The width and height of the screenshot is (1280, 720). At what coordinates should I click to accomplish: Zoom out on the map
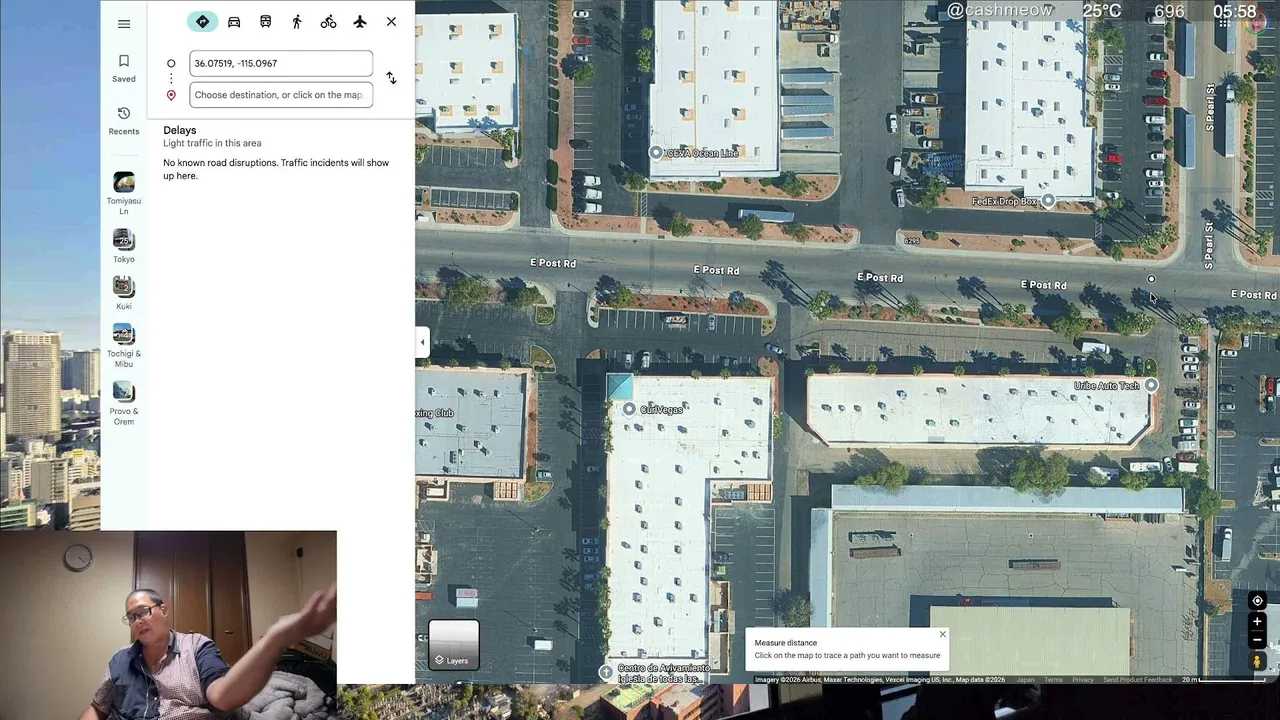1258,639
